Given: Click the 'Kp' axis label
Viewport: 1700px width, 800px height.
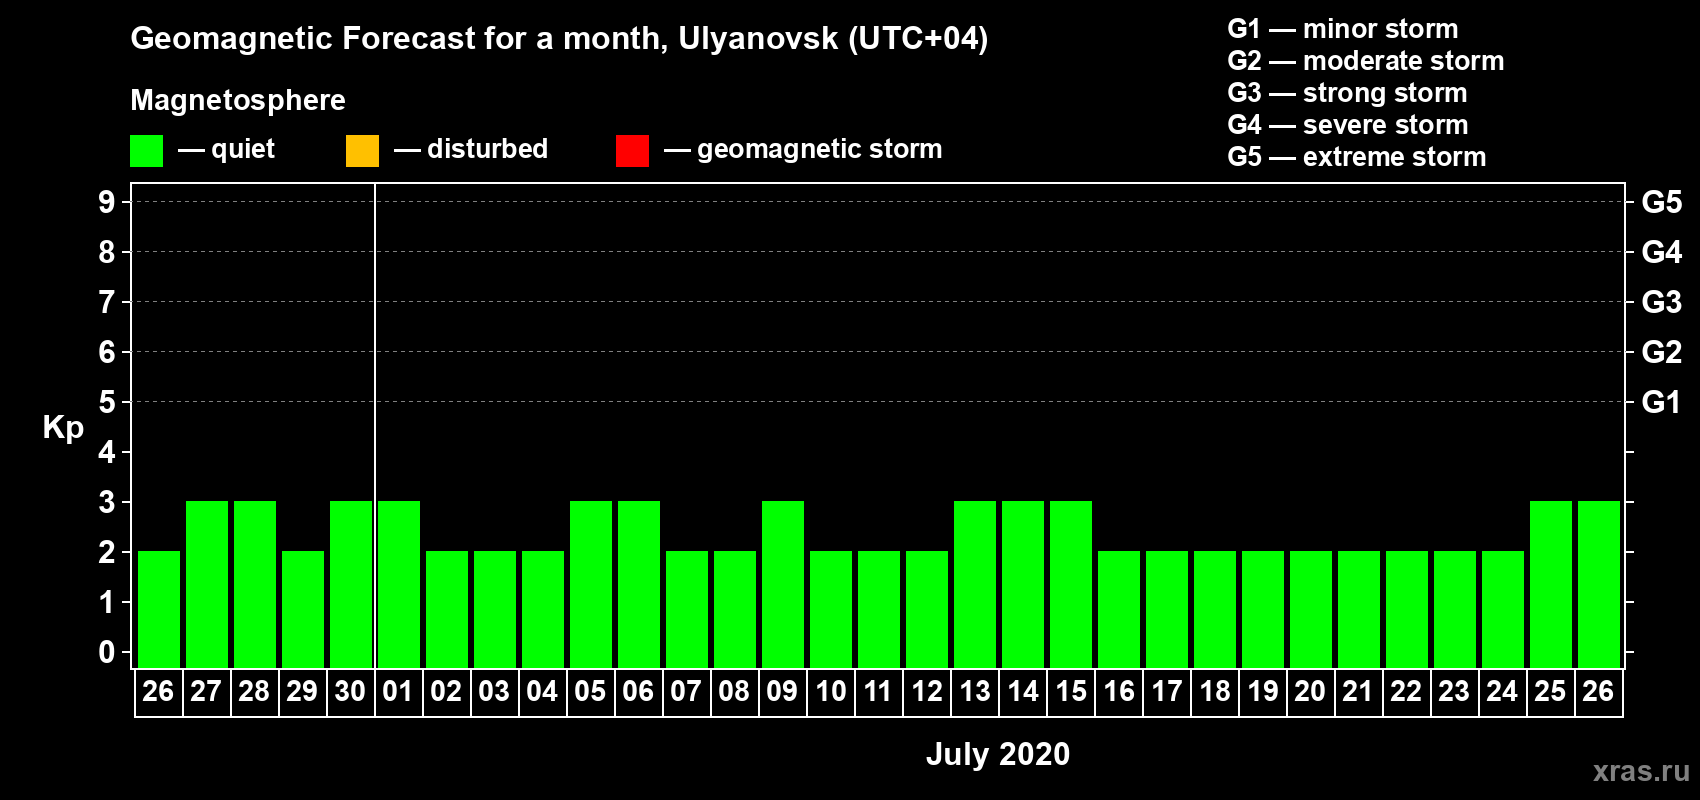Looking at the screenshot, I should click(63, 428).
